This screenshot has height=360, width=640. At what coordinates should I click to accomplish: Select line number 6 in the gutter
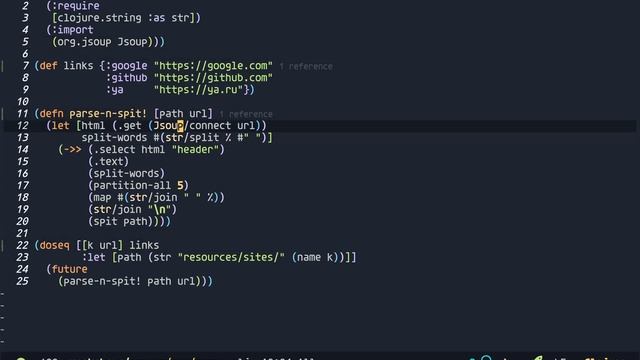click(x=25, y=54)
